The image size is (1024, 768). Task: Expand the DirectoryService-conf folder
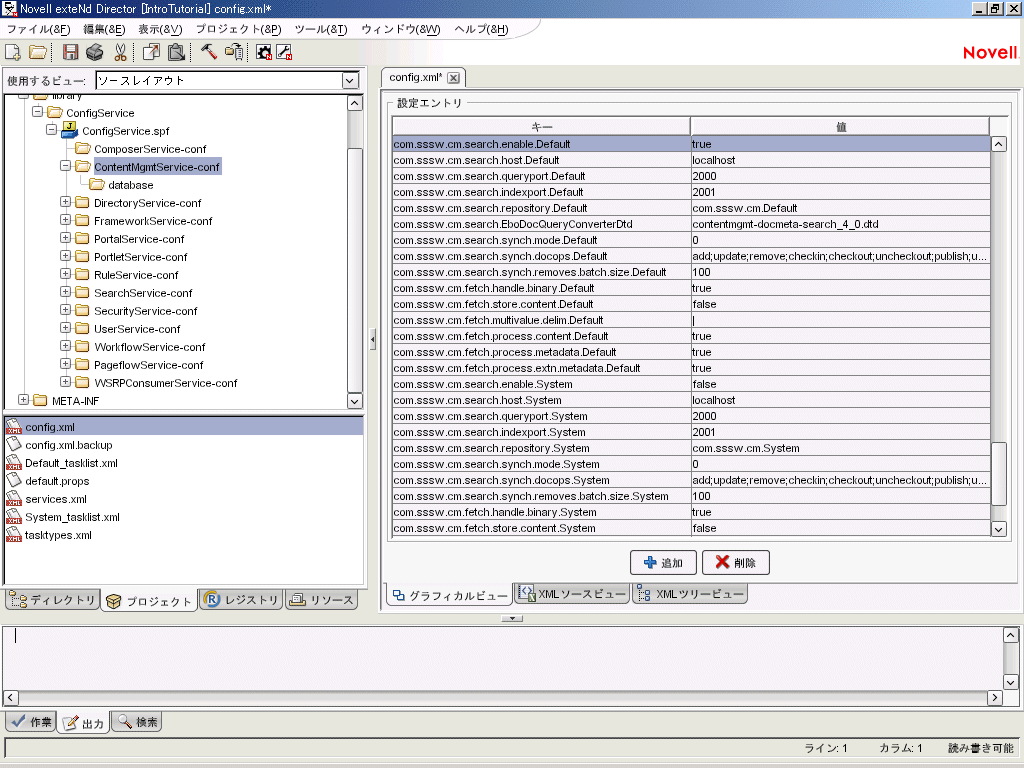coord(66,203)
